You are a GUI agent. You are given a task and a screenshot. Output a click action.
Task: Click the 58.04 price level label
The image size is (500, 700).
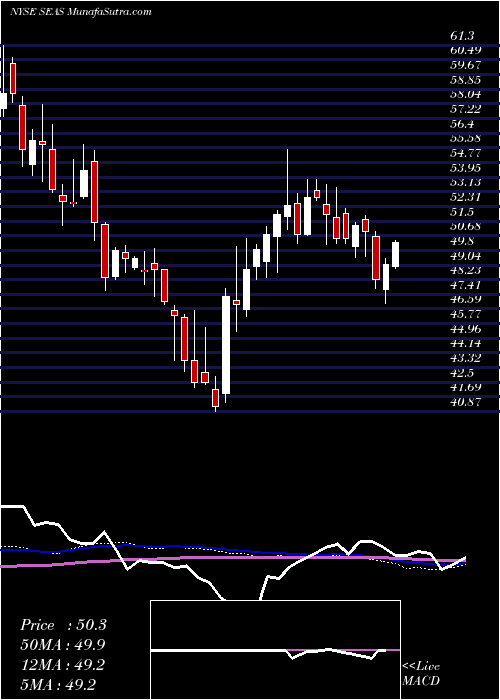[x=466, y=95]
